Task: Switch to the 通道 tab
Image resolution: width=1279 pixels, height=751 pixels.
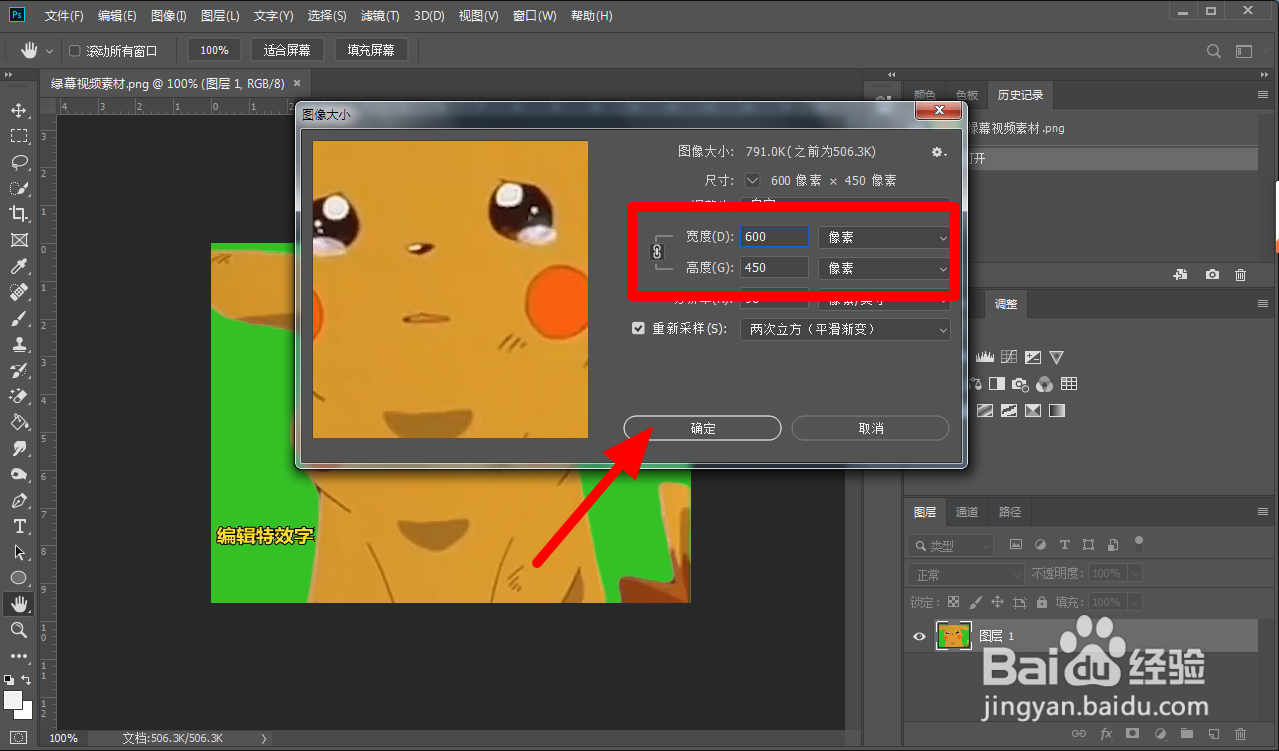Action: [967, 512]
